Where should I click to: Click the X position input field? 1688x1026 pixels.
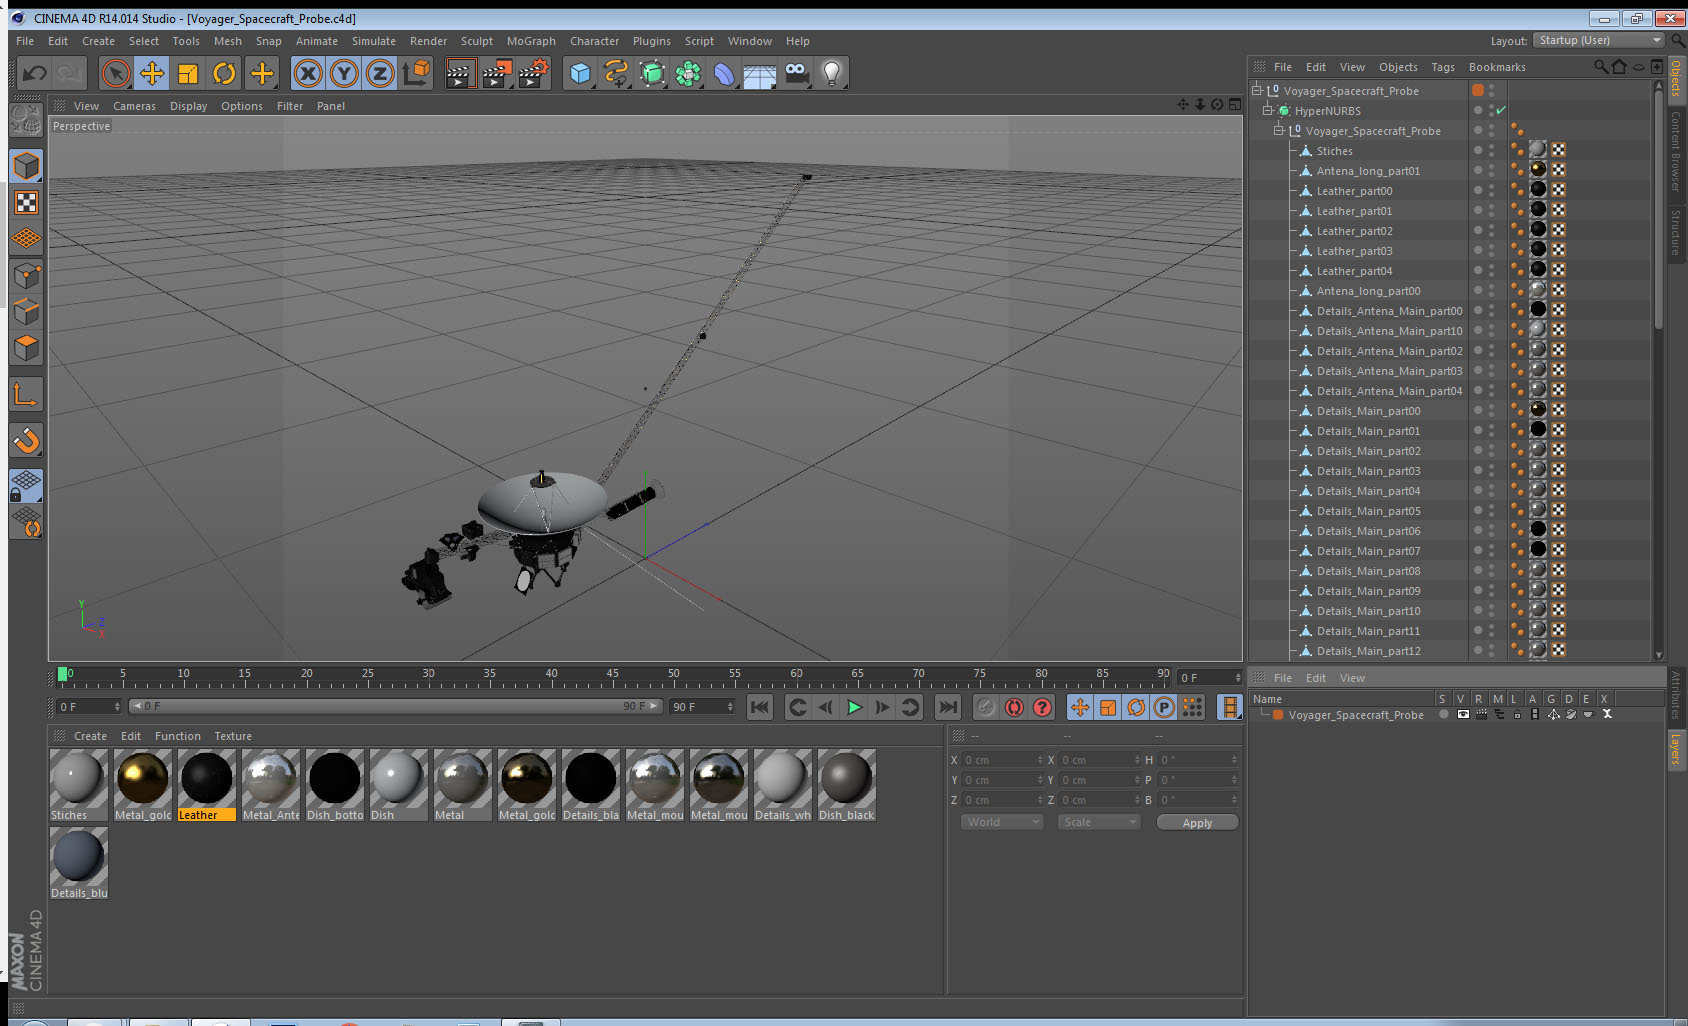pos(1003,760)
